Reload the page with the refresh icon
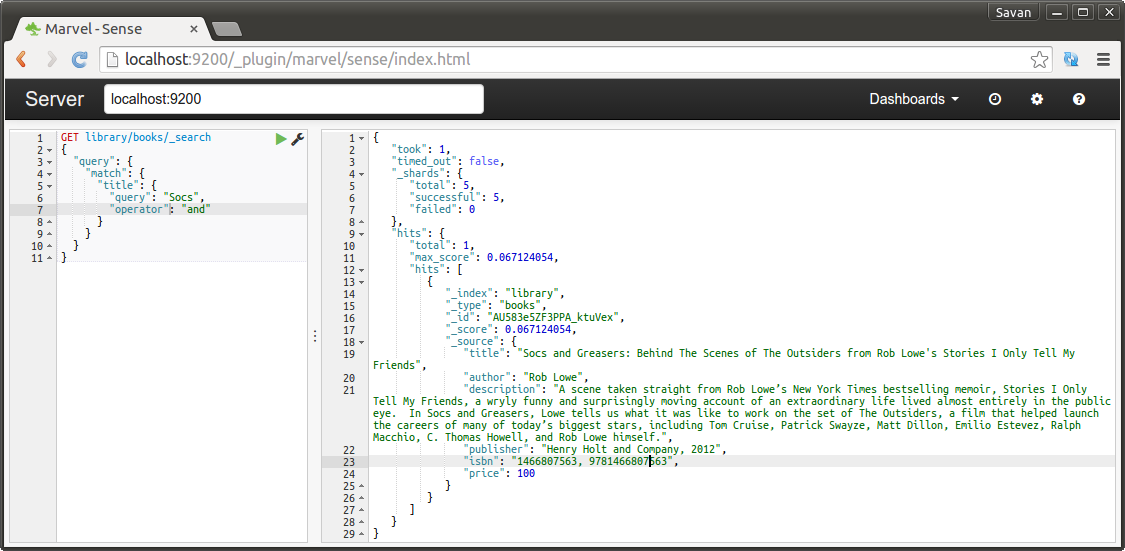The height and width of the screenshot is (551, 1125). coord(80,60)
